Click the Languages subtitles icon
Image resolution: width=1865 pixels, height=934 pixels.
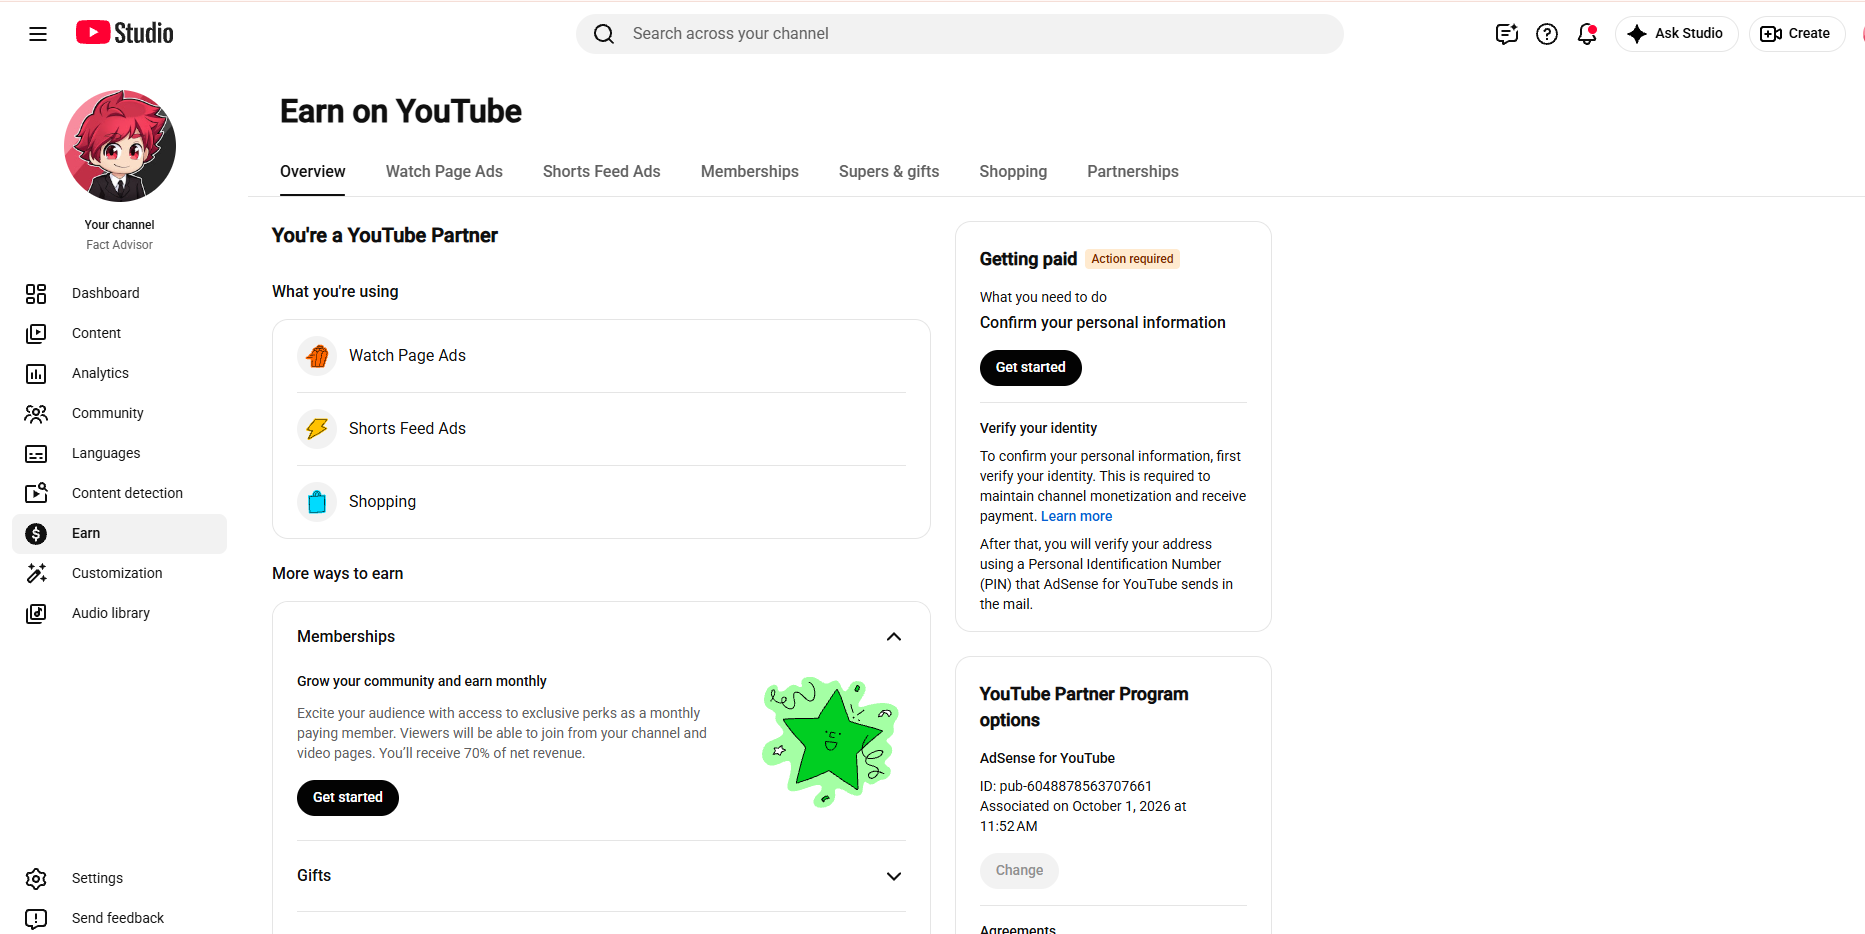[x=36, y=453]
